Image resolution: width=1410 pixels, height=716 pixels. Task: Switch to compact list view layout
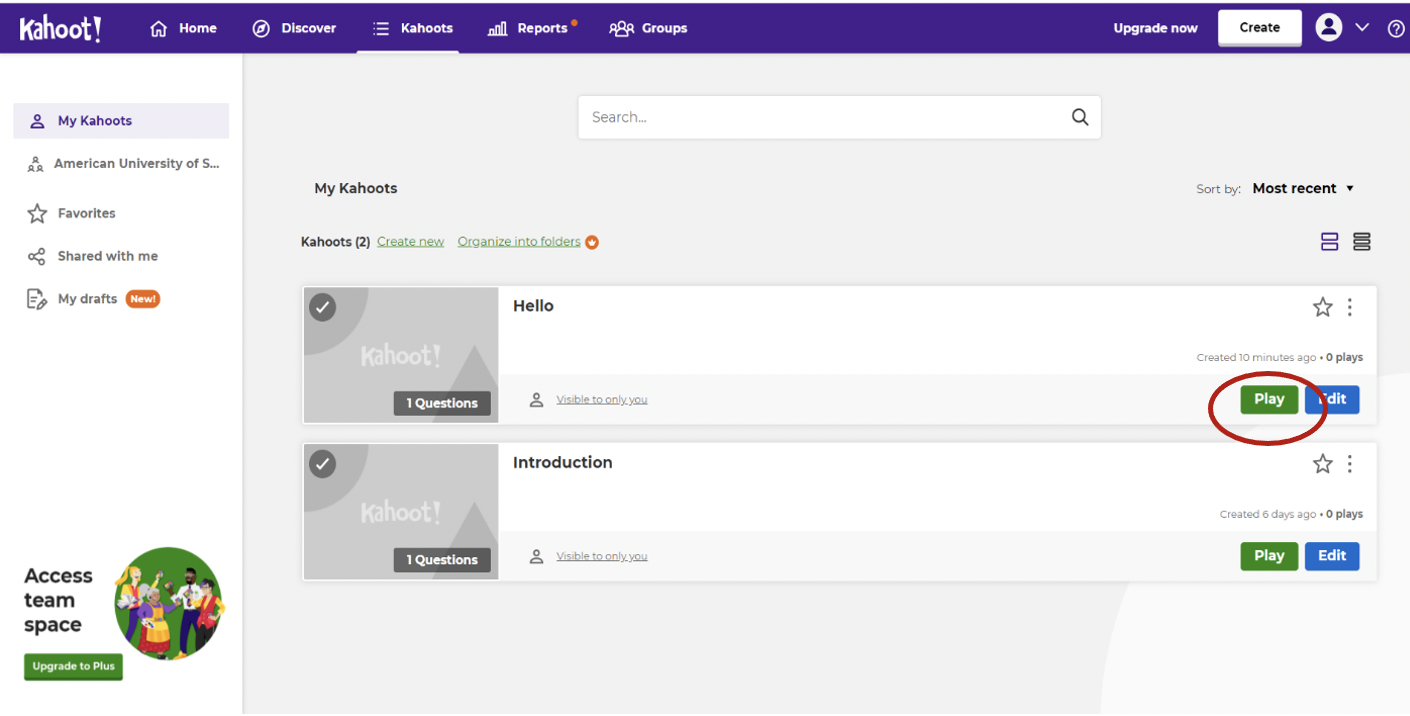click(1361, 242)
